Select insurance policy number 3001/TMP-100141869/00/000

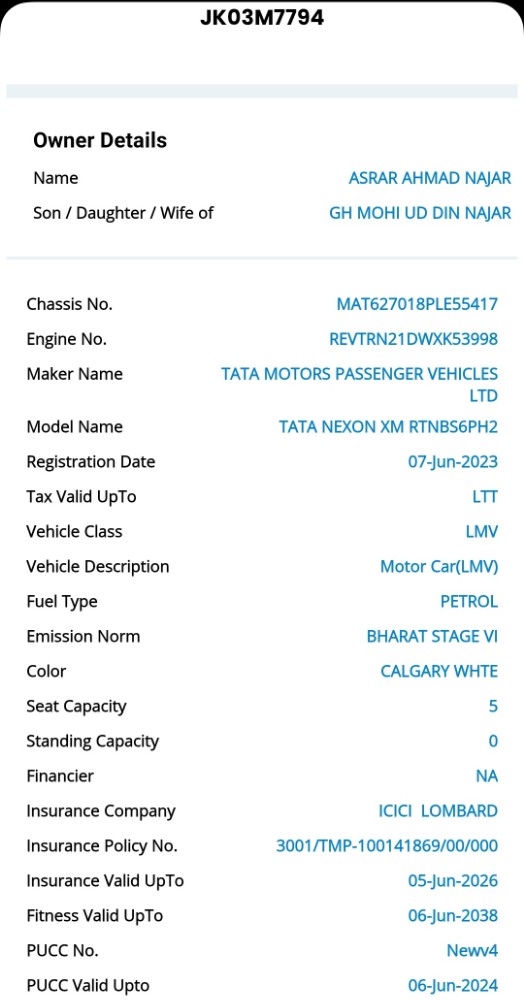(387, 846)
